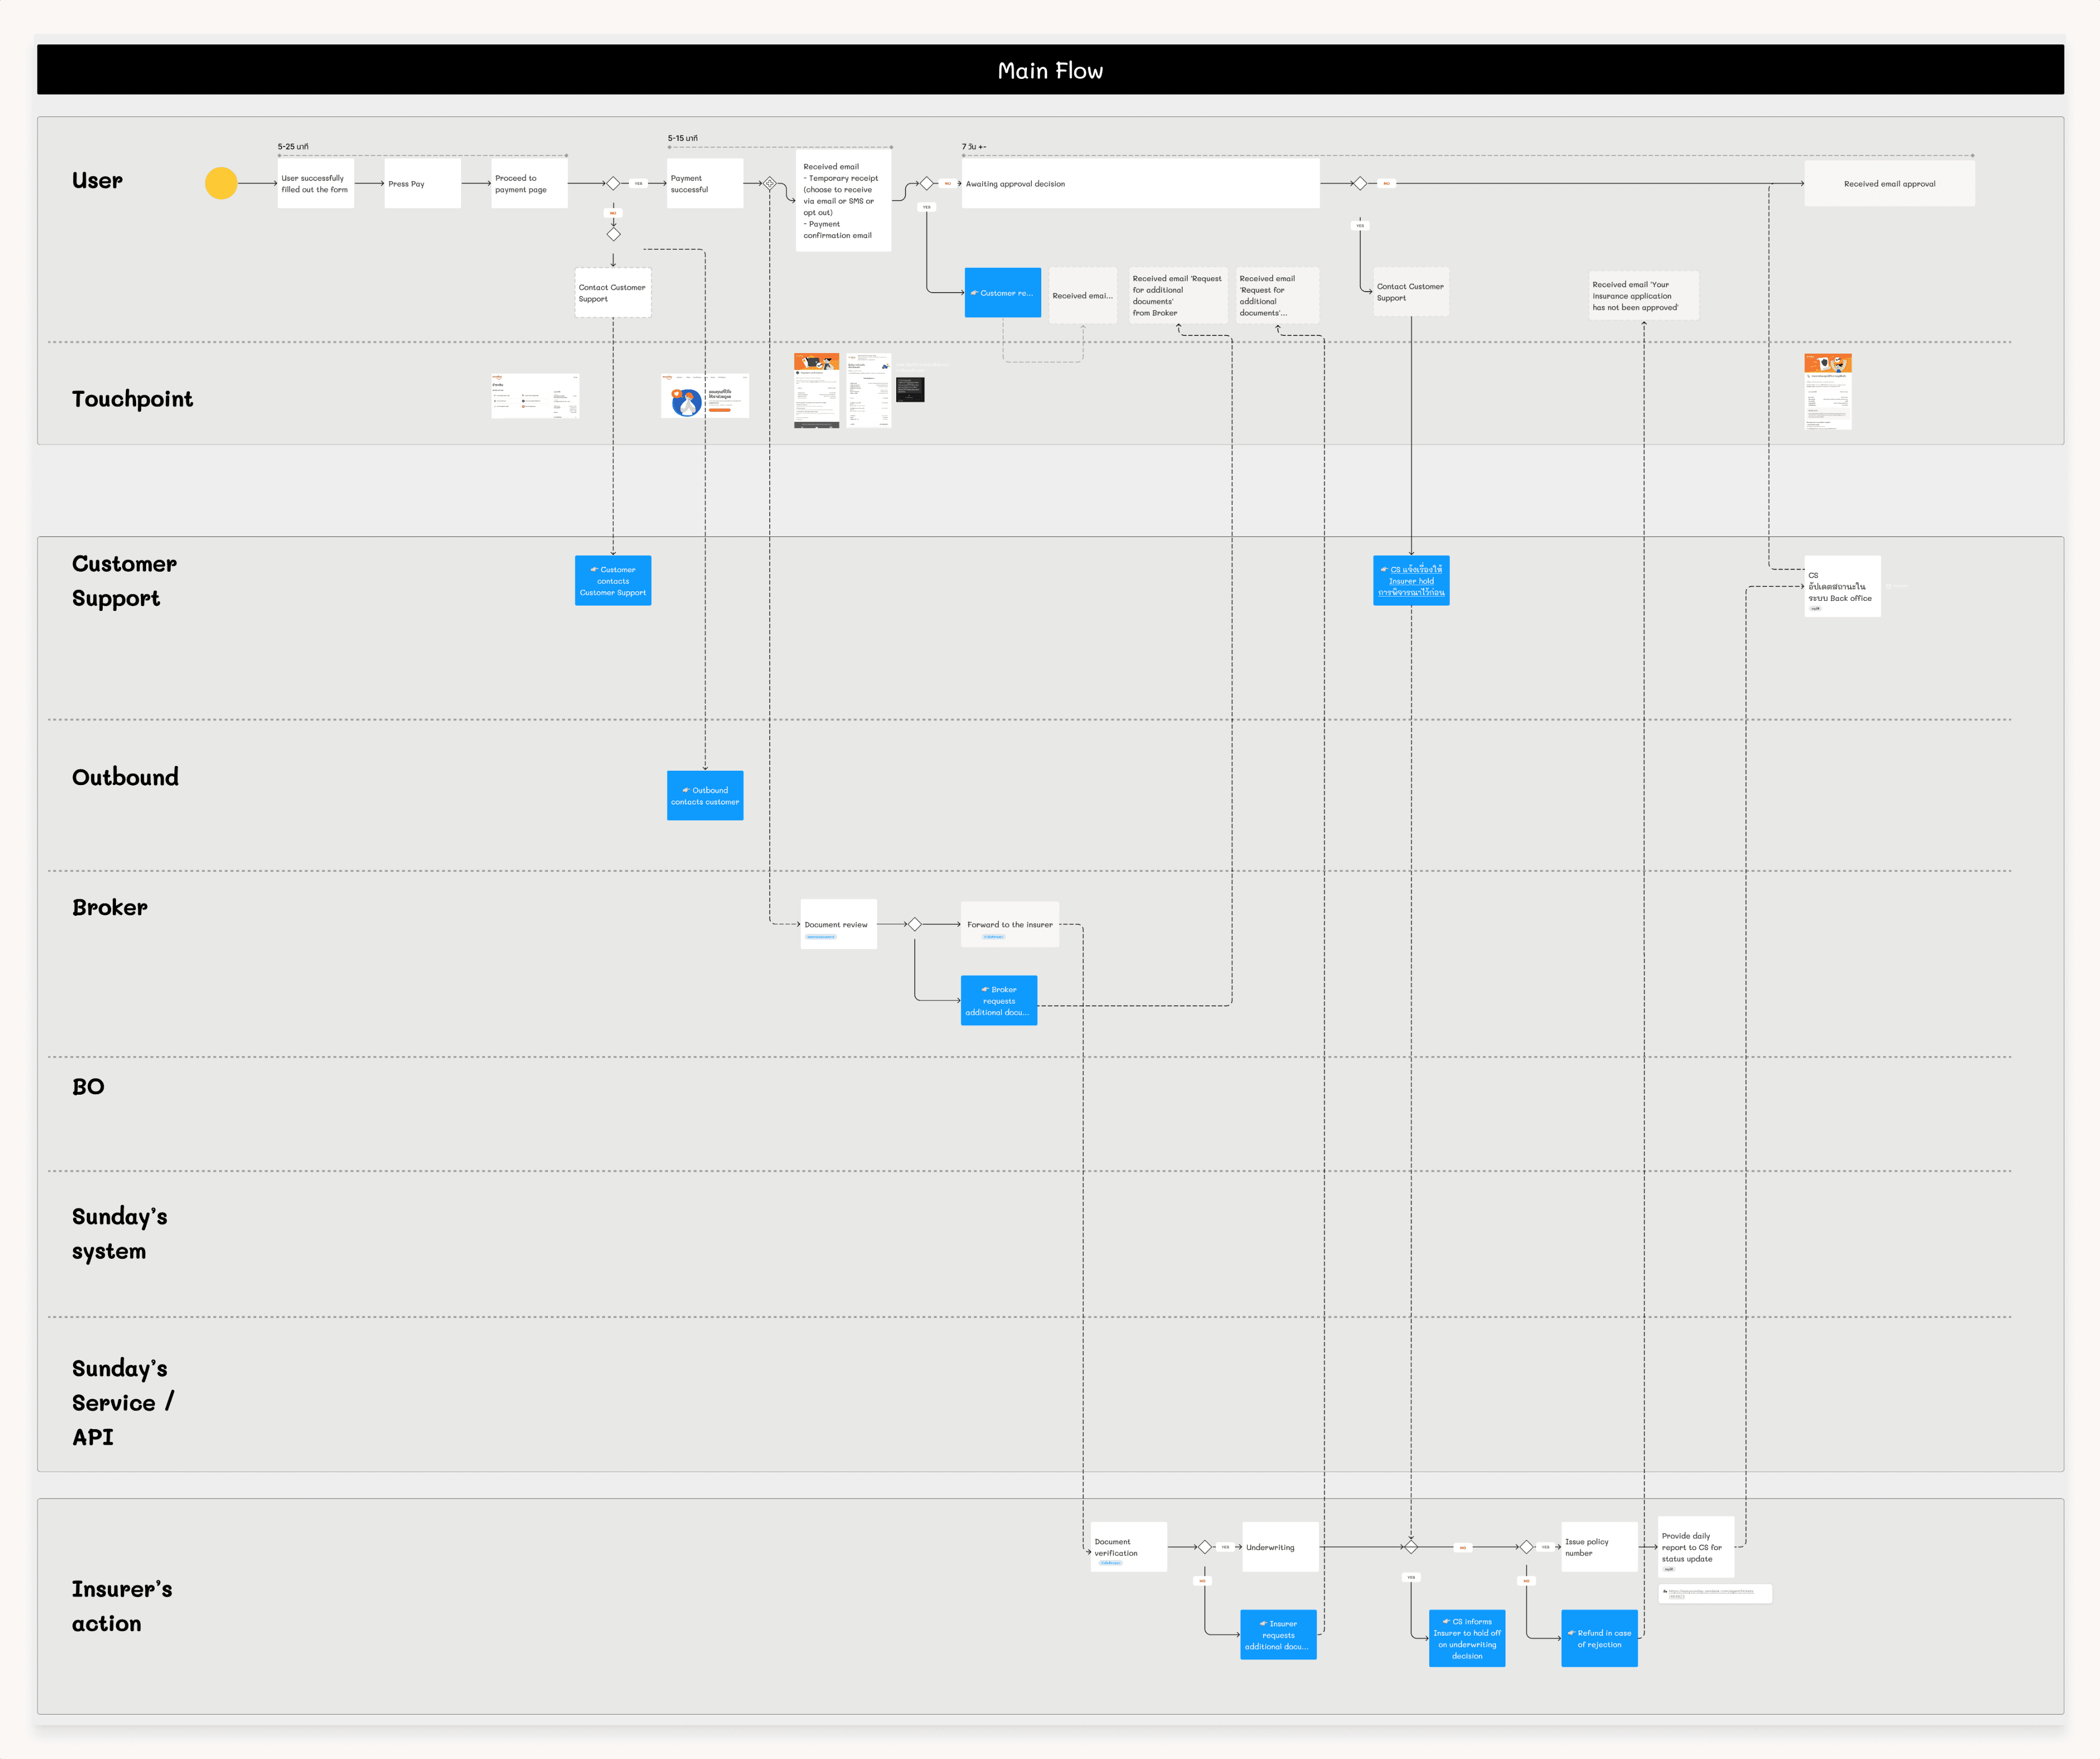Open the Refund in case of rejection card

coord(1599,1638)
